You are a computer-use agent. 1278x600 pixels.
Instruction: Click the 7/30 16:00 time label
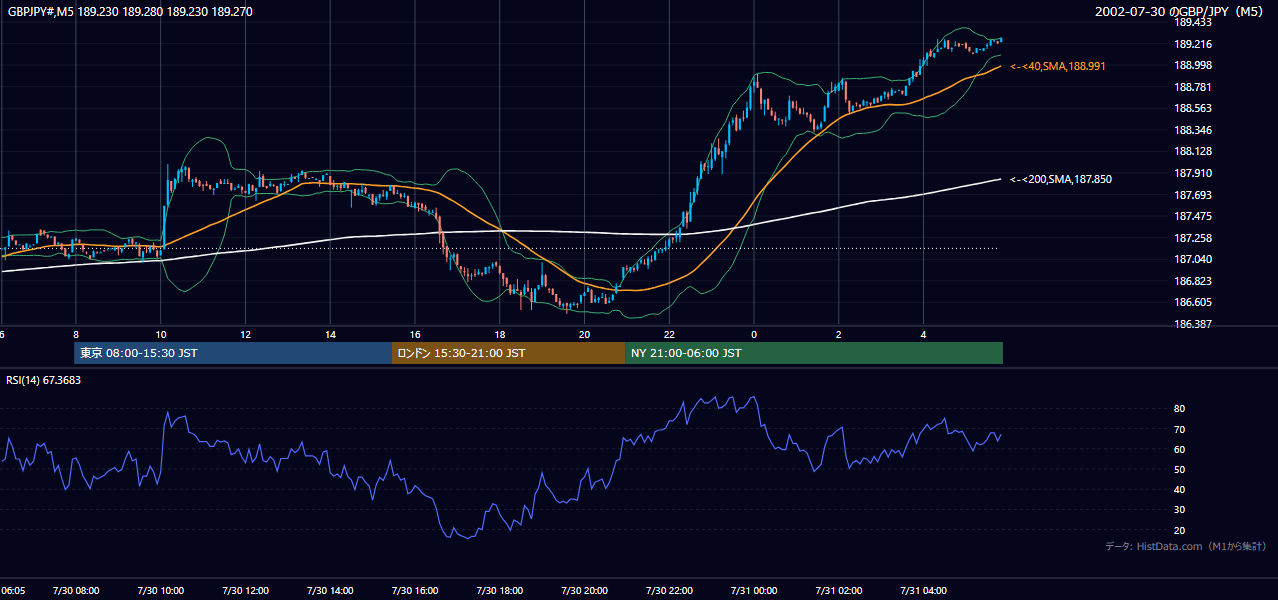click(415, 591)
